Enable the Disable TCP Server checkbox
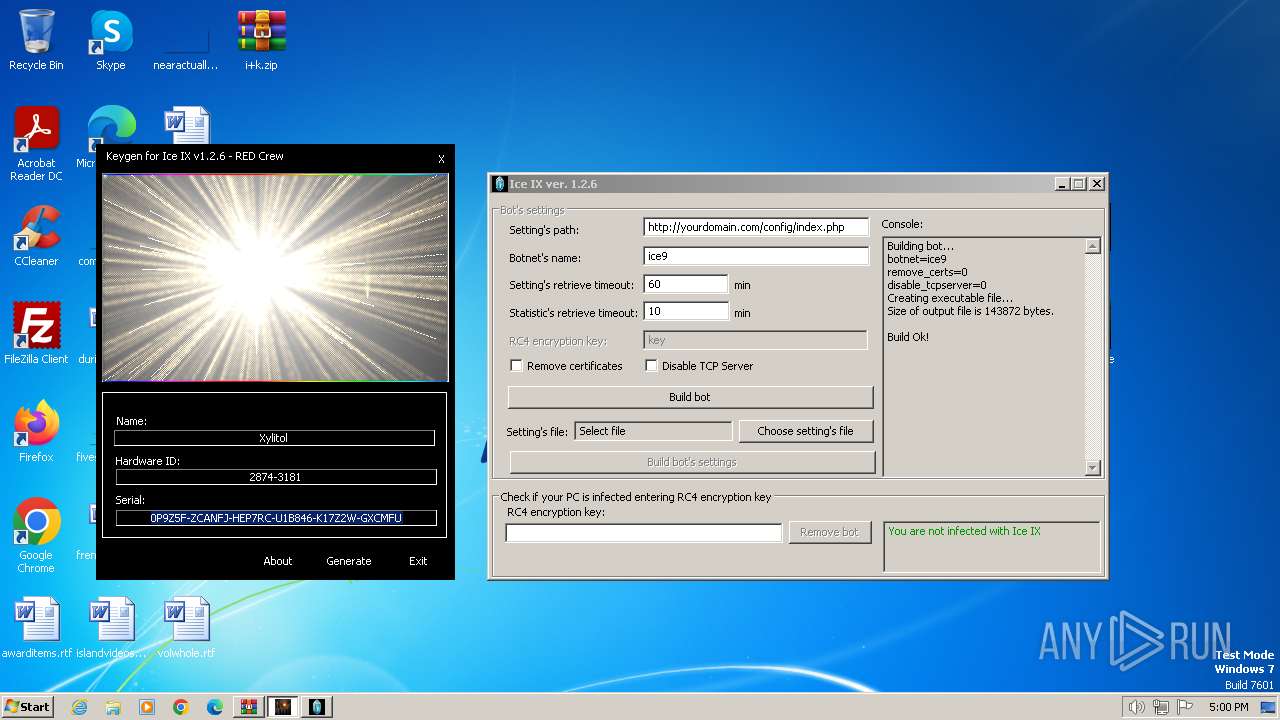The height and width of the screenshot is (720, 1280). pos(651,366)
